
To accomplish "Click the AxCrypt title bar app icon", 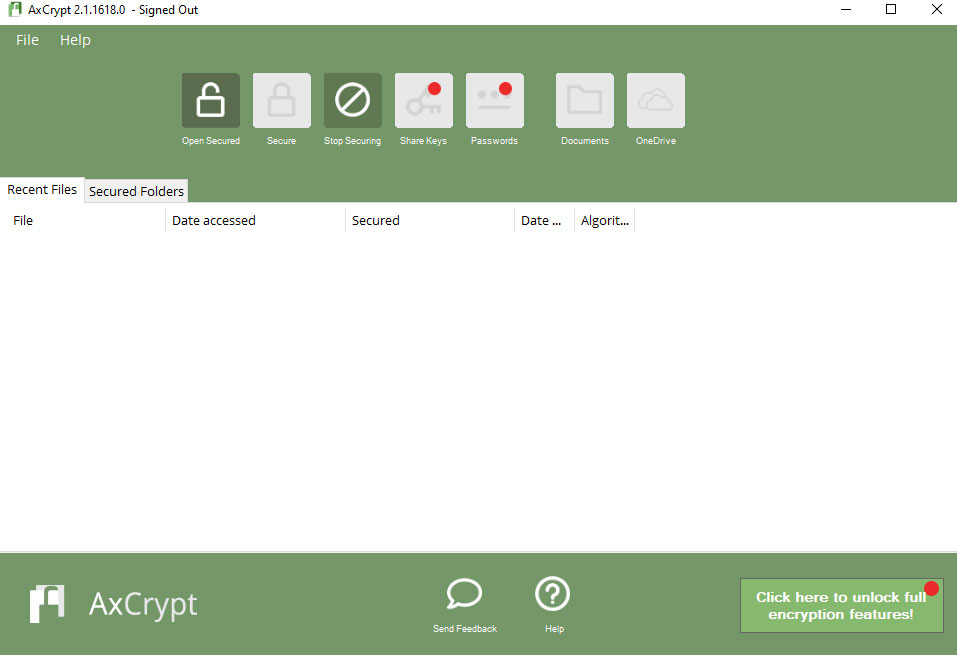I will (15, 10).
